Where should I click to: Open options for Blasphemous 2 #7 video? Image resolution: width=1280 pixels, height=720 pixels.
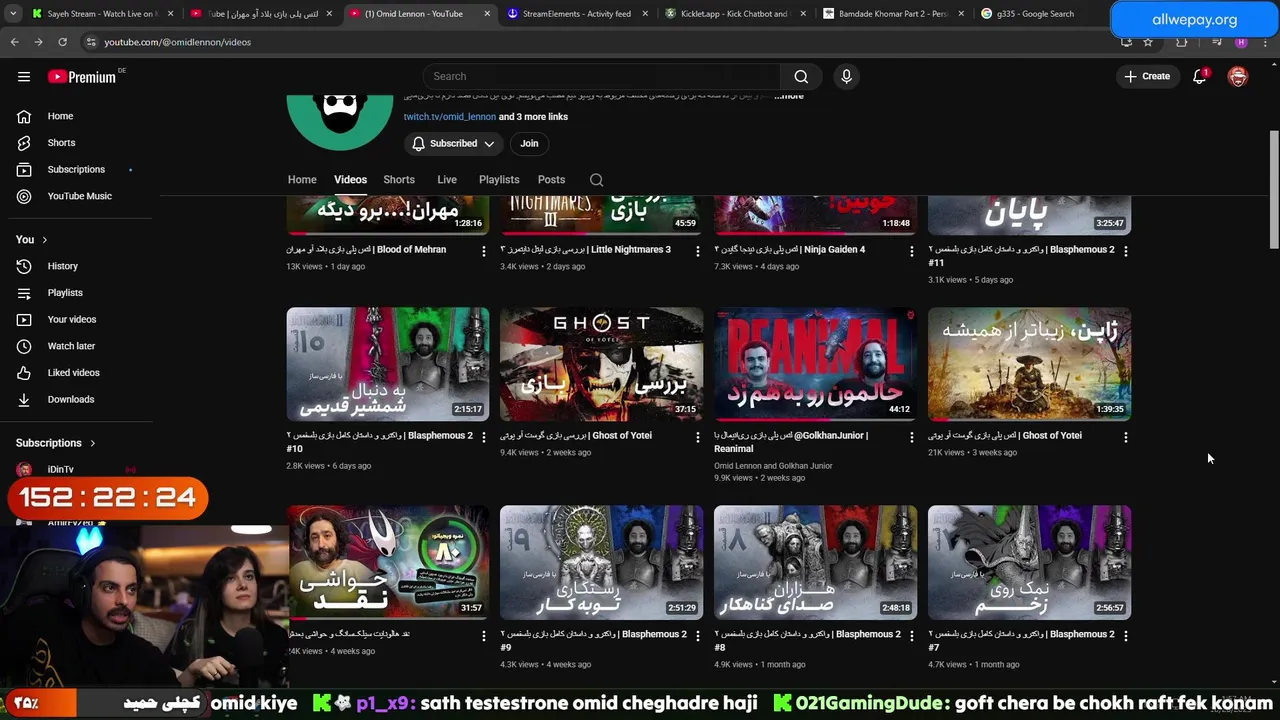1125,636
